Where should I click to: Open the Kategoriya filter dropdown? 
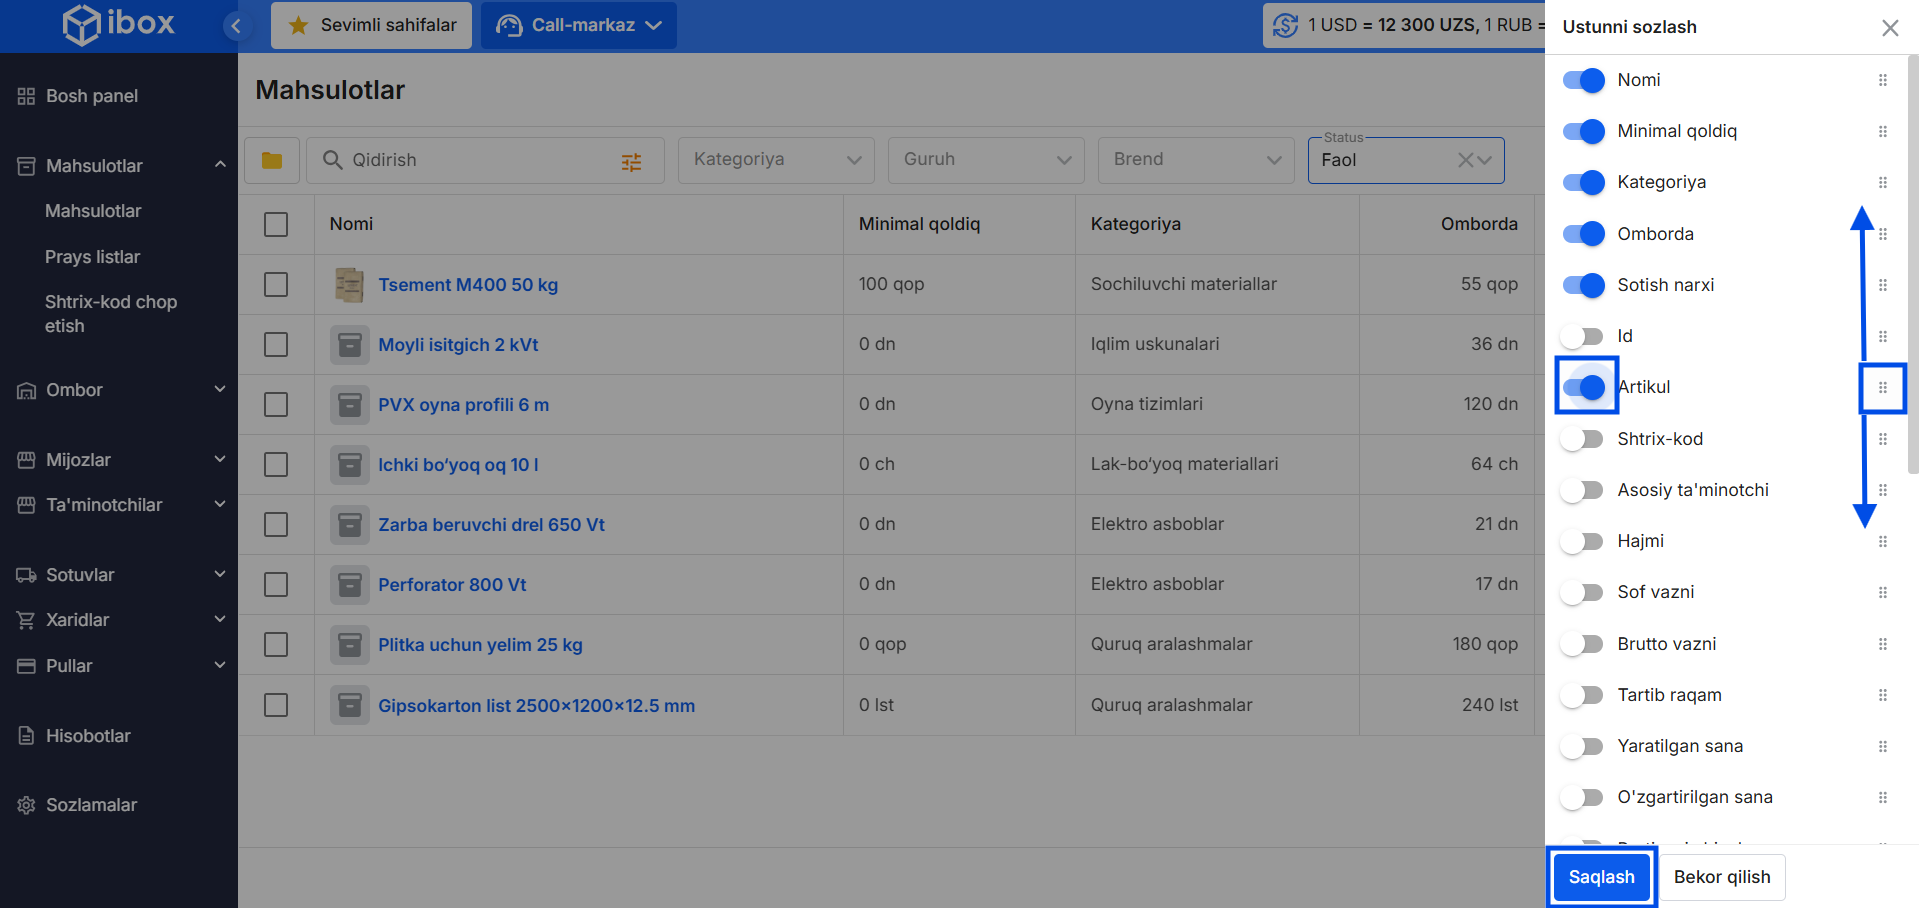776,160
